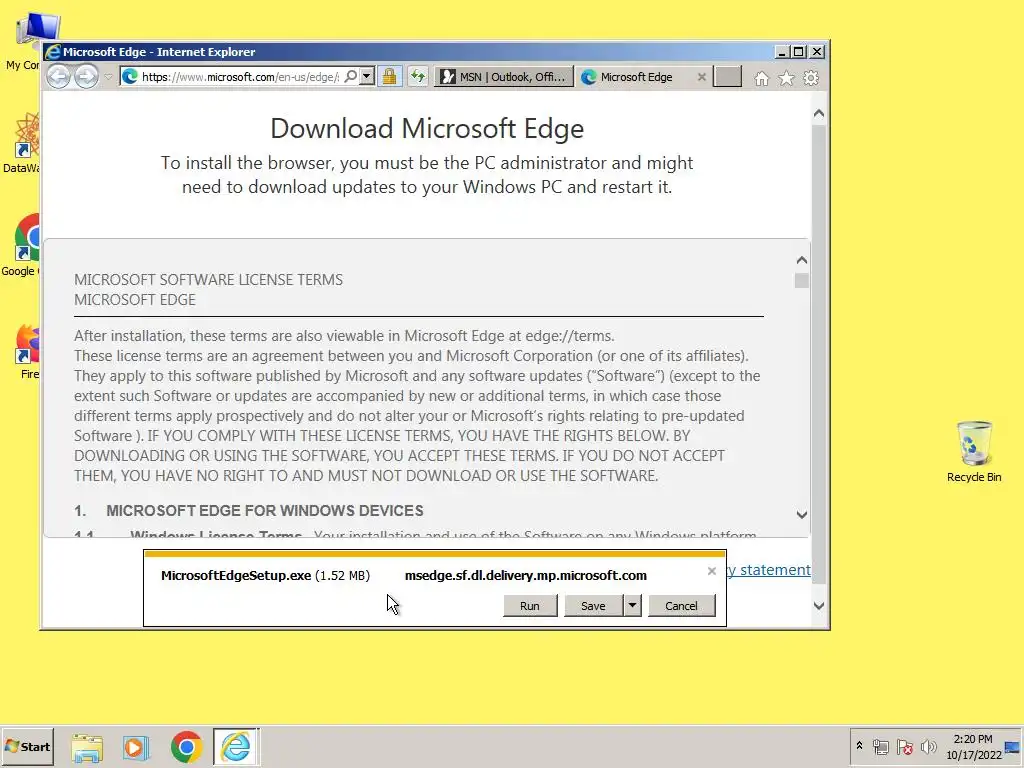
Task: Open the volume speaker icon
Action: coord(928,746)
